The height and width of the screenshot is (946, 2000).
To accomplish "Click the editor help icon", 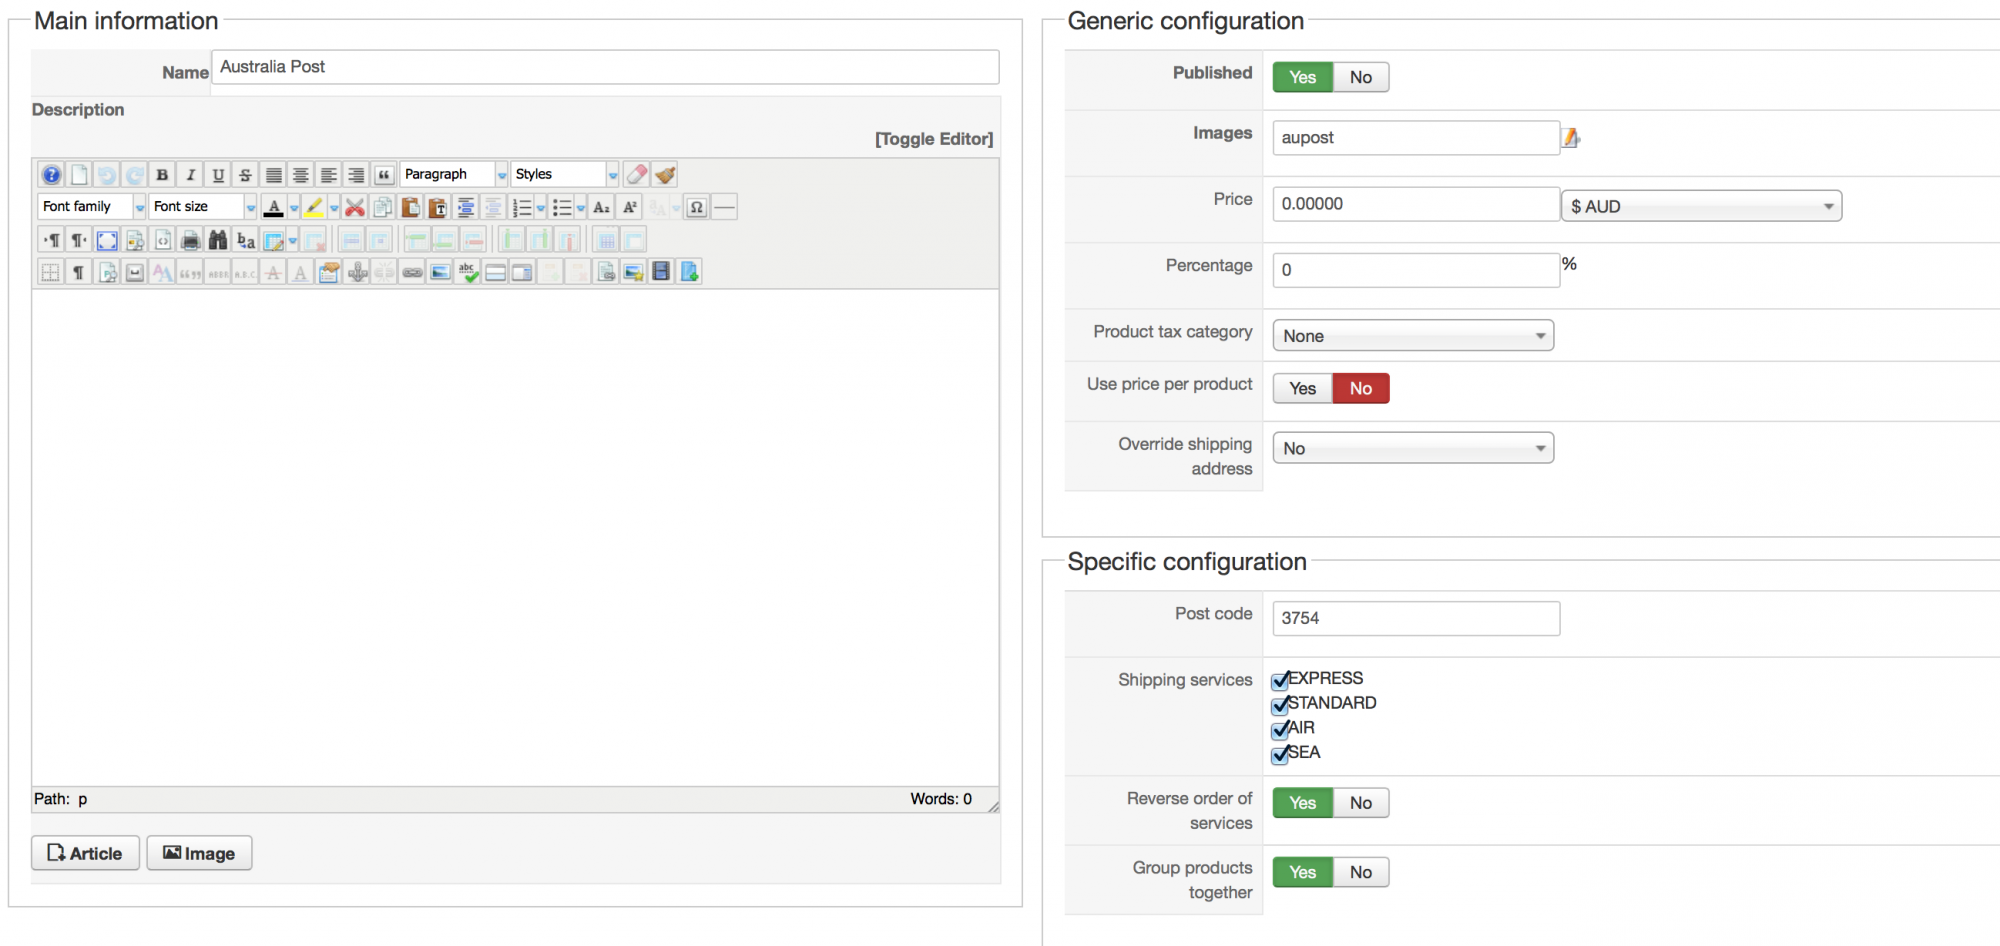I will pos(51,175).
